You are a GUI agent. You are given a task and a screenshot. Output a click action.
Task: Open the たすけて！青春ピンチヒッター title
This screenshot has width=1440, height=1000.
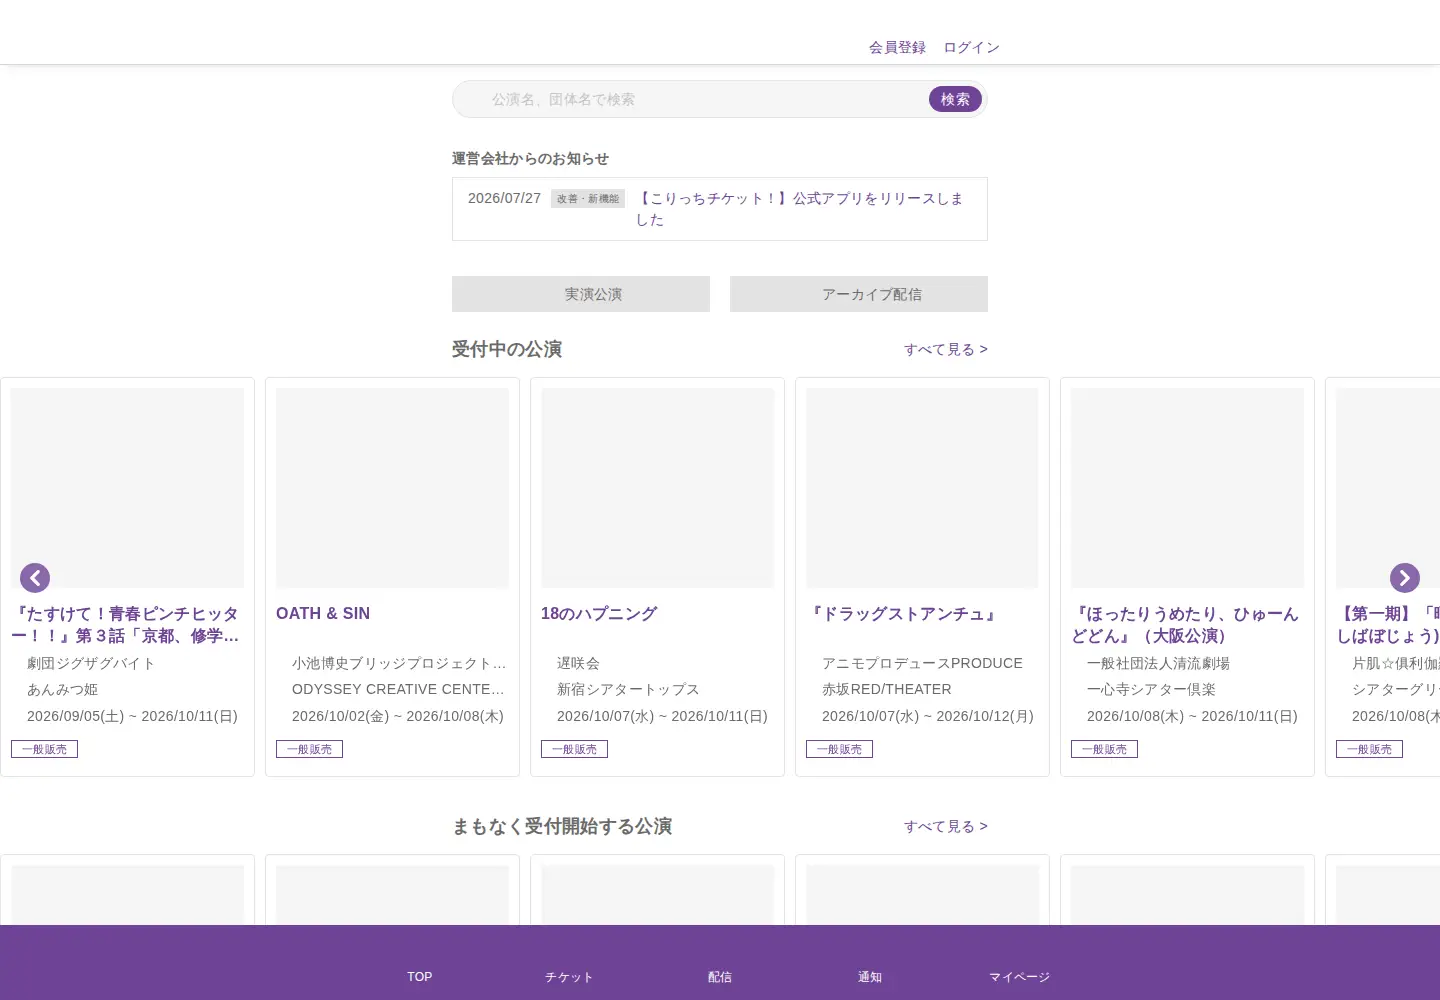coord(127,625)
